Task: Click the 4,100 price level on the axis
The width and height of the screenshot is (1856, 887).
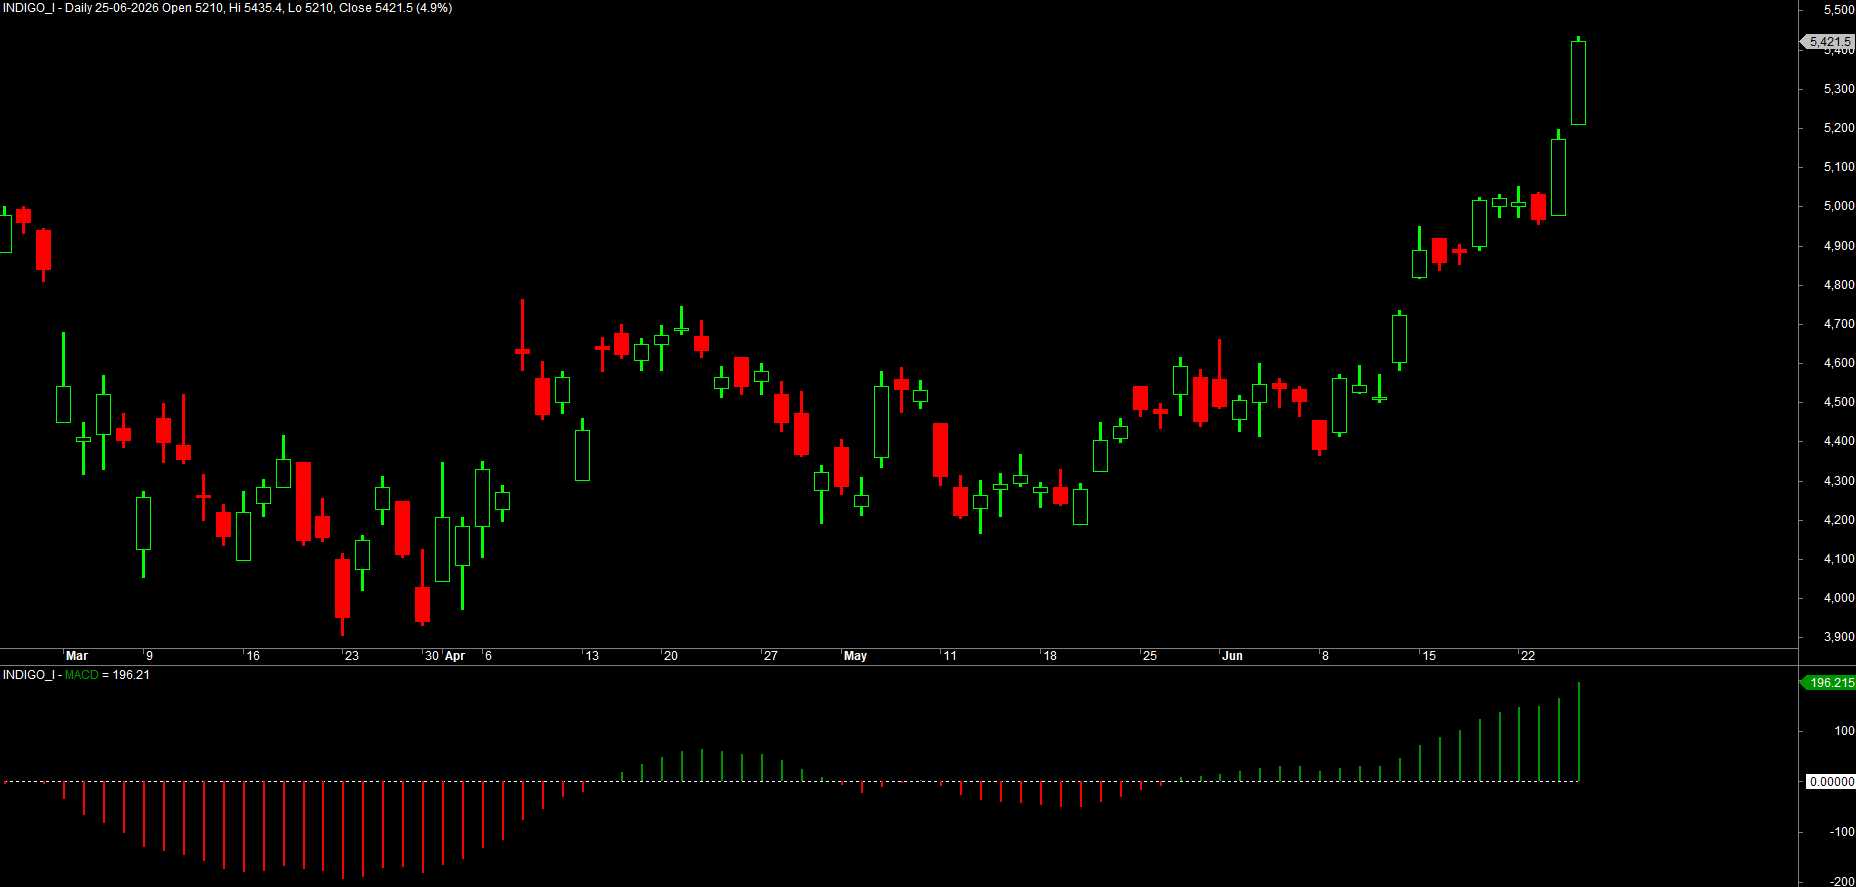Action: 1839,559
